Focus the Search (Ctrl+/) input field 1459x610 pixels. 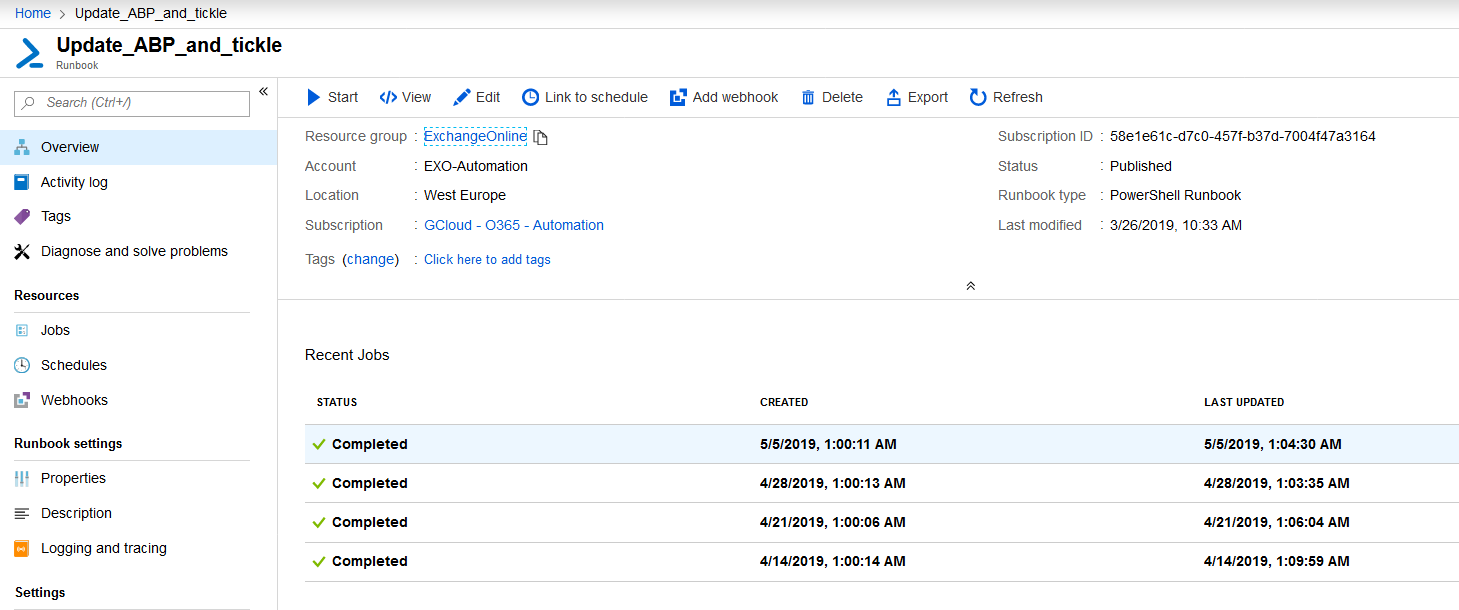(132, 103)
